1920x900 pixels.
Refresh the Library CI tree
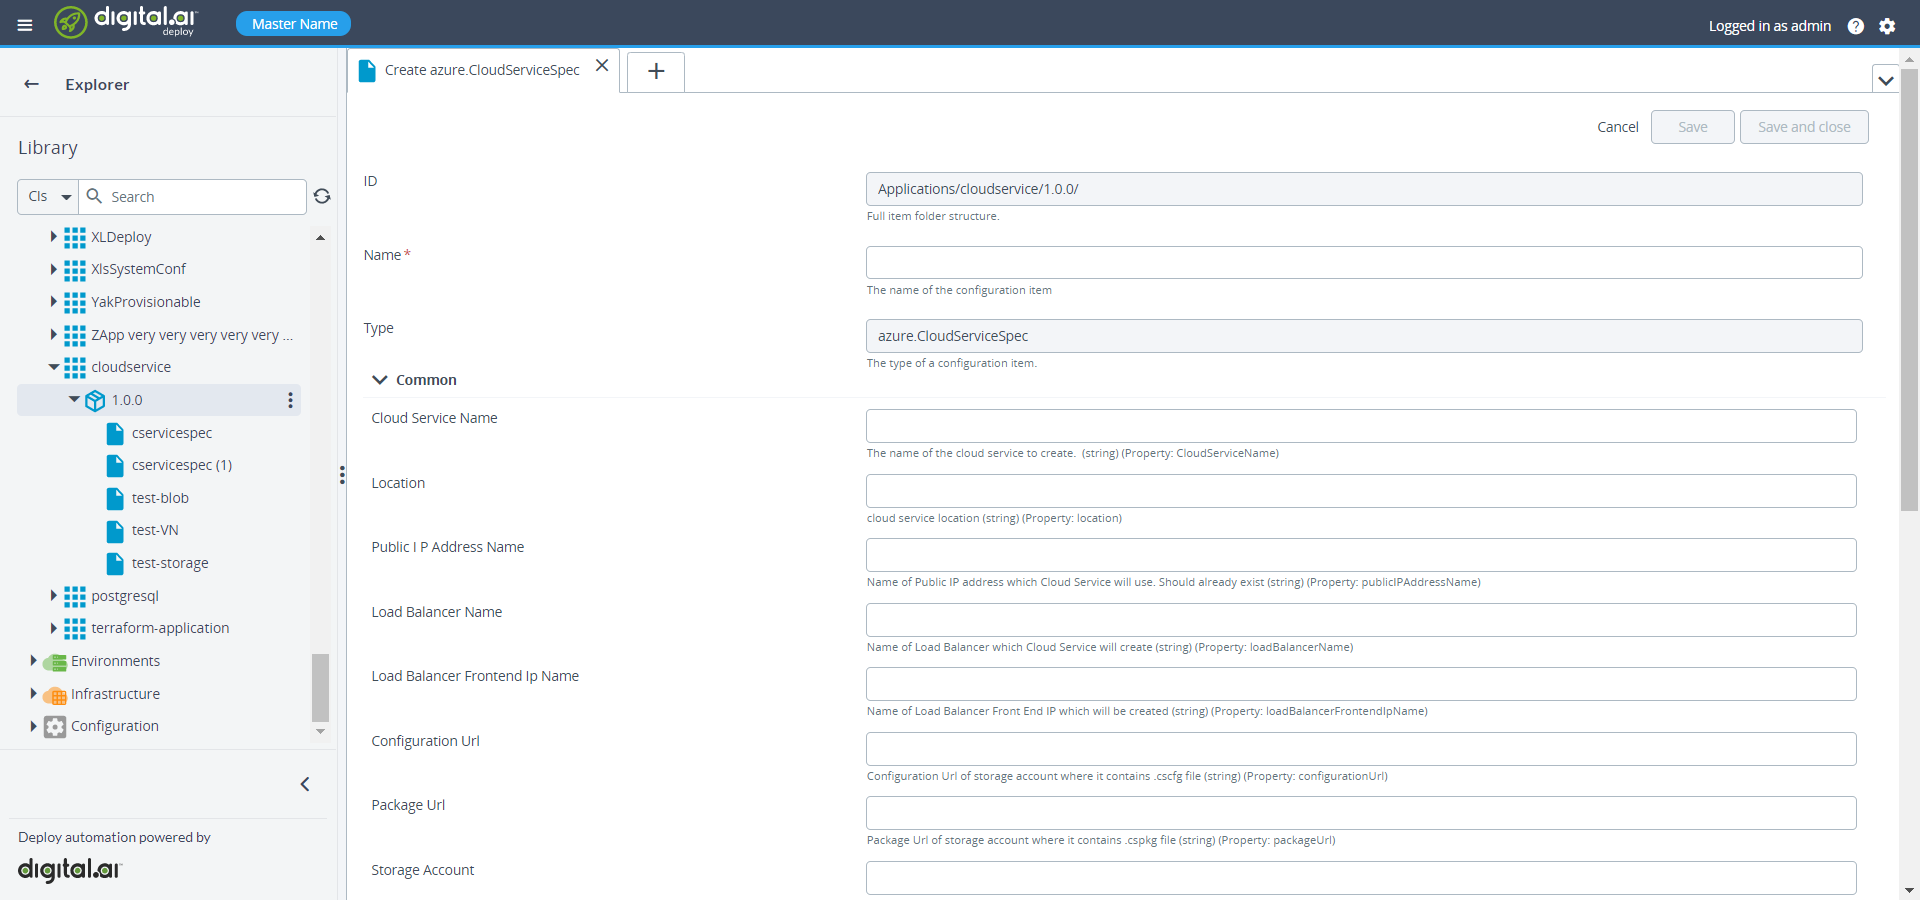click(321, 197)
